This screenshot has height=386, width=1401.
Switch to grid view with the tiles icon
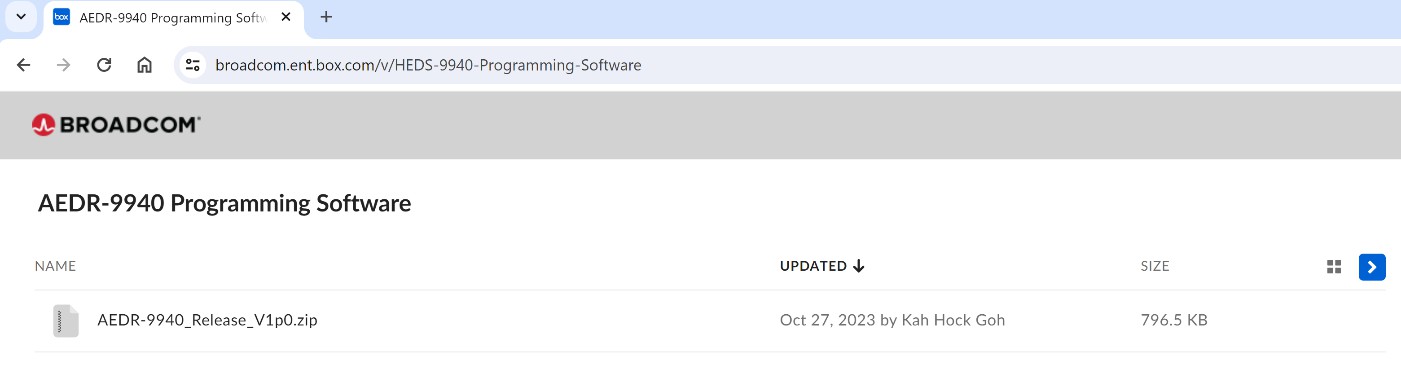(1333, 266)
